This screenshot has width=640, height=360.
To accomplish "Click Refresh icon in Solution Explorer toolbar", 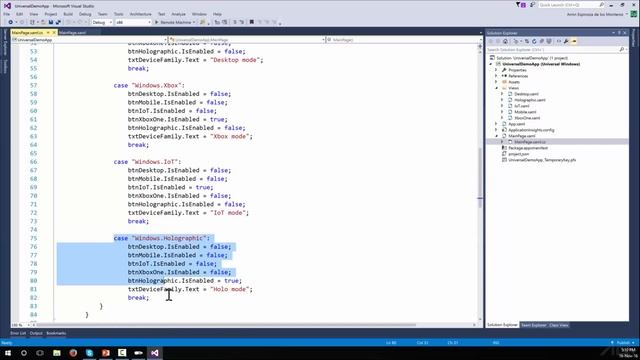I will click(534, 41).
